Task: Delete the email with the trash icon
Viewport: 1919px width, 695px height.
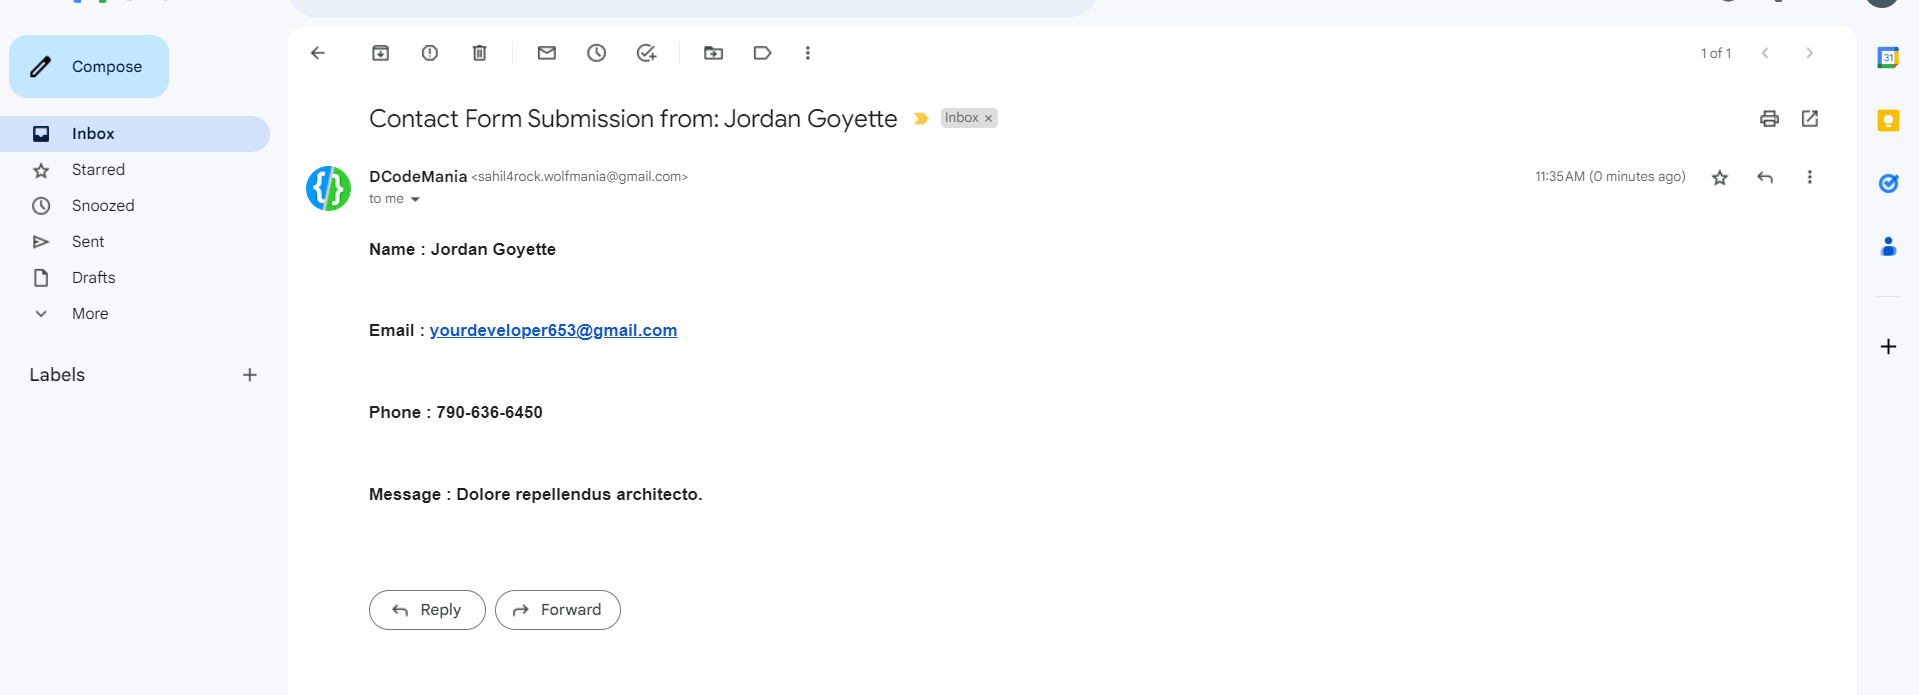Action: [x=480, y=53]
